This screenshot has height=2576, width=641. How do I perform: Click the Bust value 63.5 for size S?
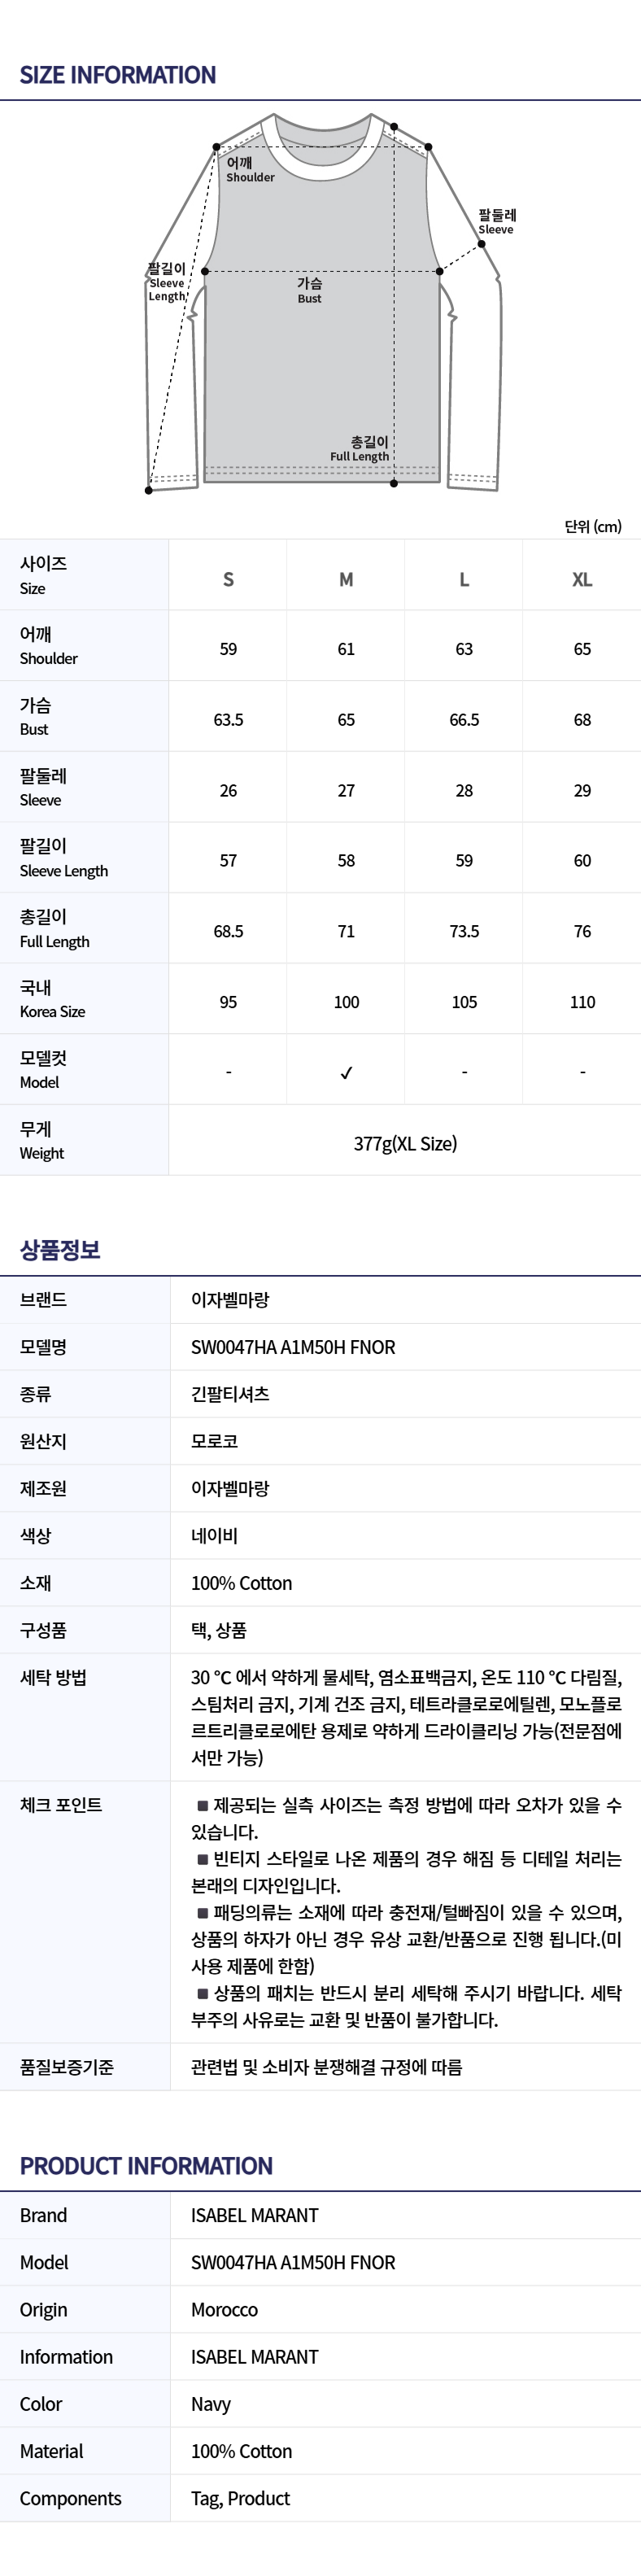coord(228,720)
